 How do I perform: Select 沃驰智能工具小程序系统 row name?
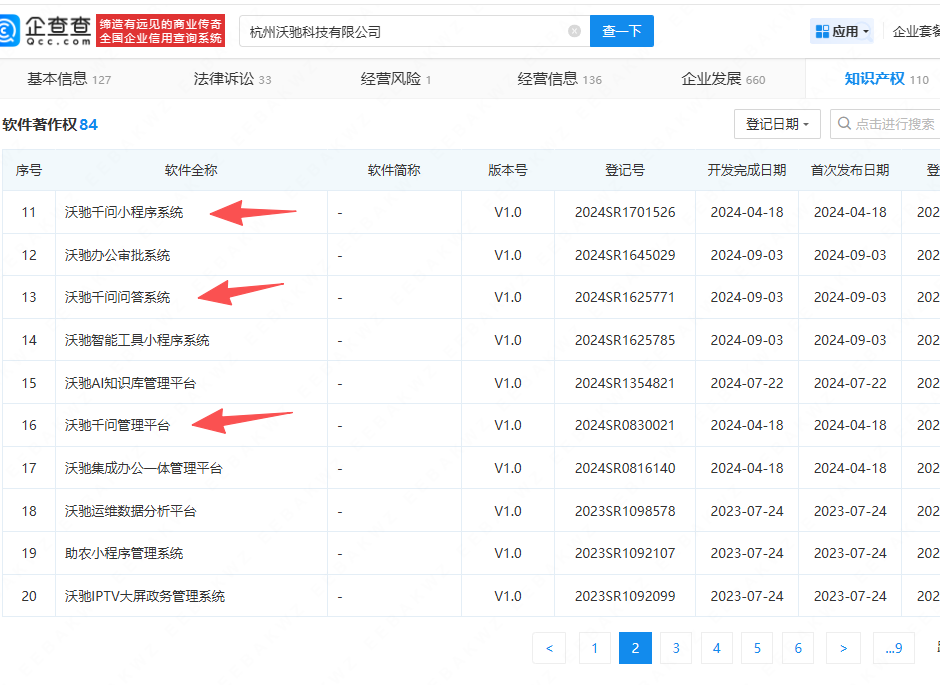[137, 340]
